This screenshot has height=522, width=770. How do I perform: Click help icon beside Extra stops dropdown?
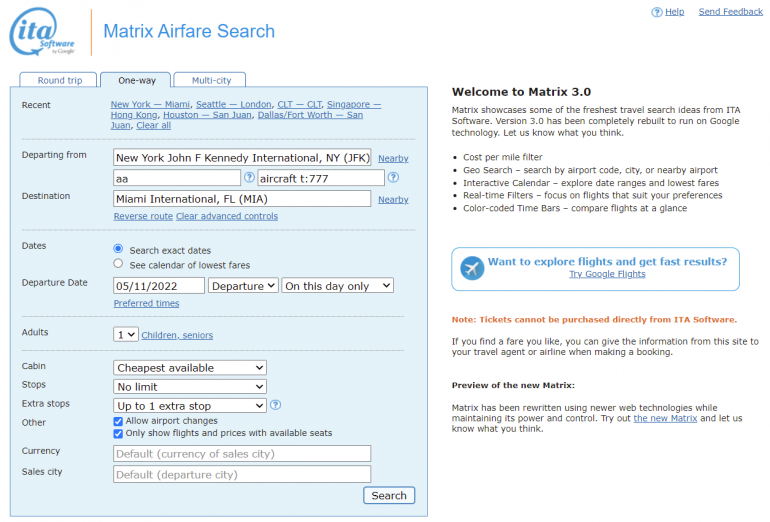pyautogui.click(x=275, y=405)
